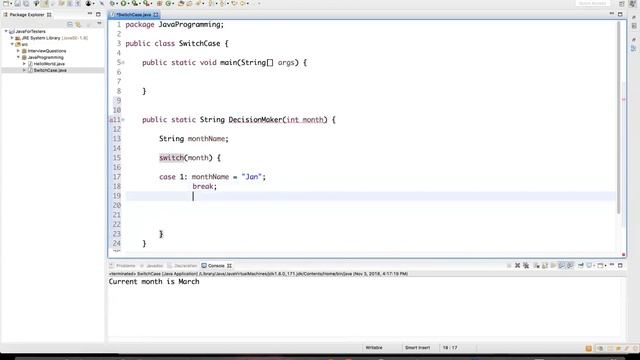Switch to the Console tab
Screen dimensions: 640x360
point(216,266)
